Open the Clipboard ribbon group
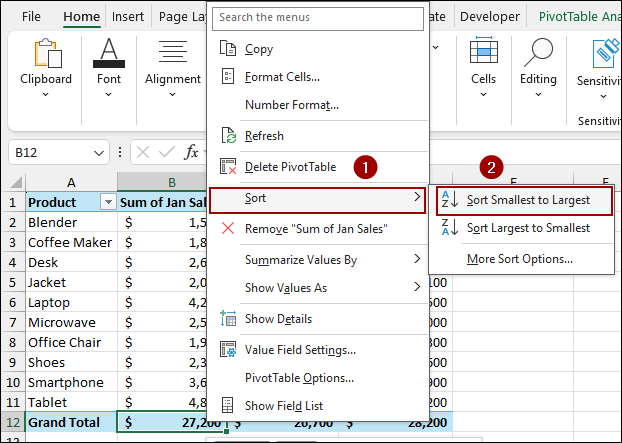Viewport: 622px width, 443px height. point(46,70)
